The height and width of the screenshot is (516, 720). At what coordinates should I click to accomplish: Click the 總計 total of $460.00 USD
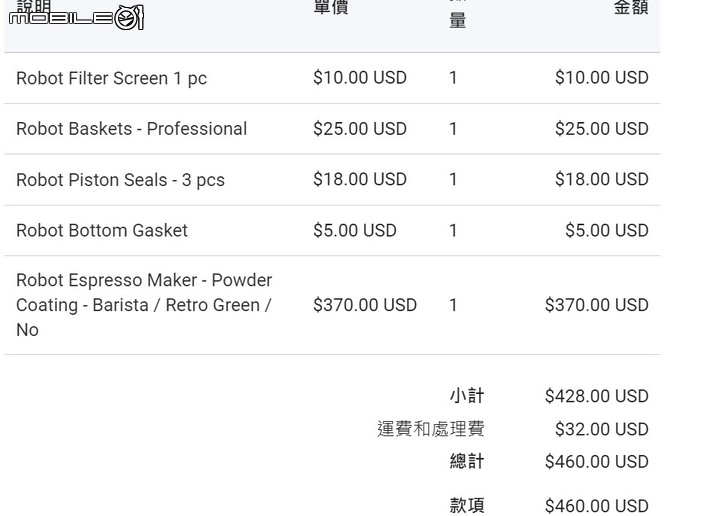pyautogui.click(x=596, y=461)
